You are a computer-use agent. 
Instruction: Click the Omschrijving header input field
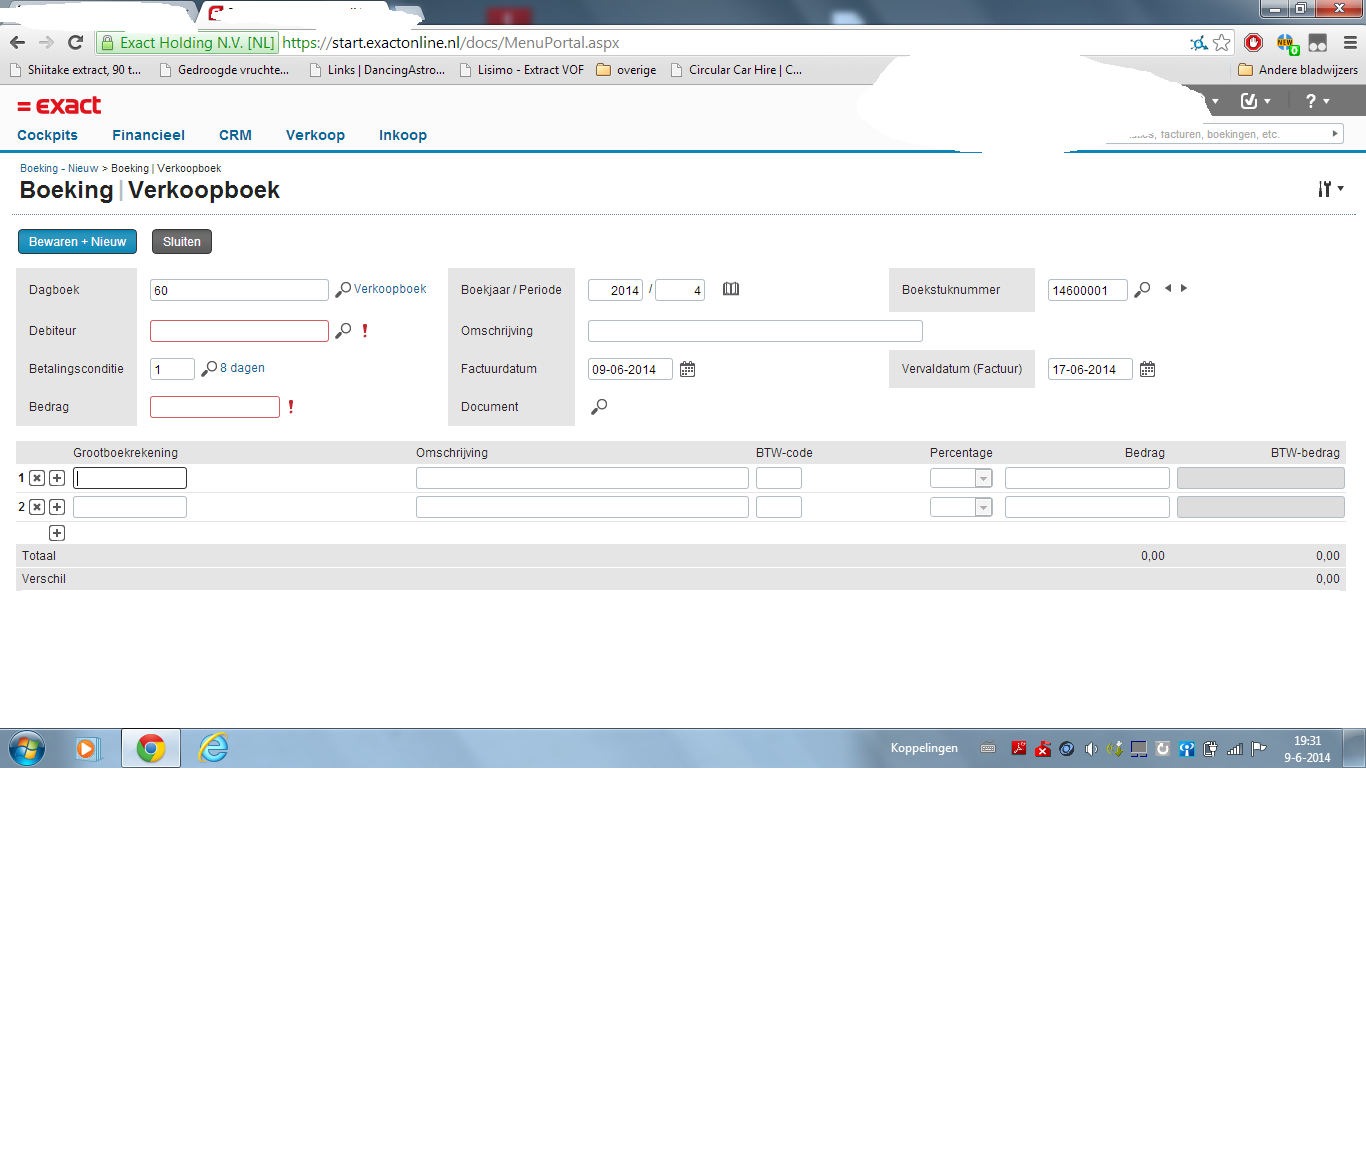(755, 331)
